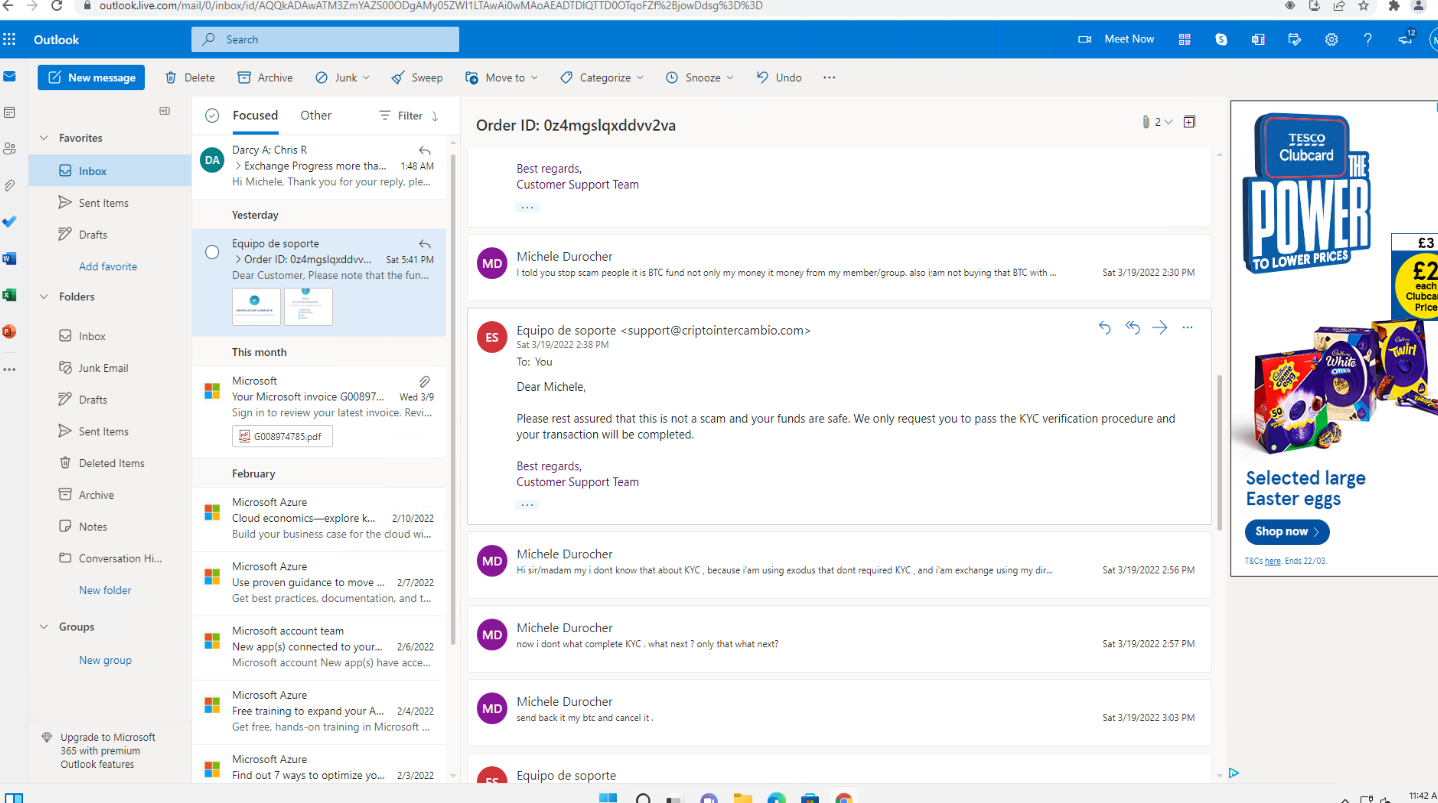This screenshot has height=803, width=1438.
Task: Click the Meet Now video button
Action: click(1116, 39)
